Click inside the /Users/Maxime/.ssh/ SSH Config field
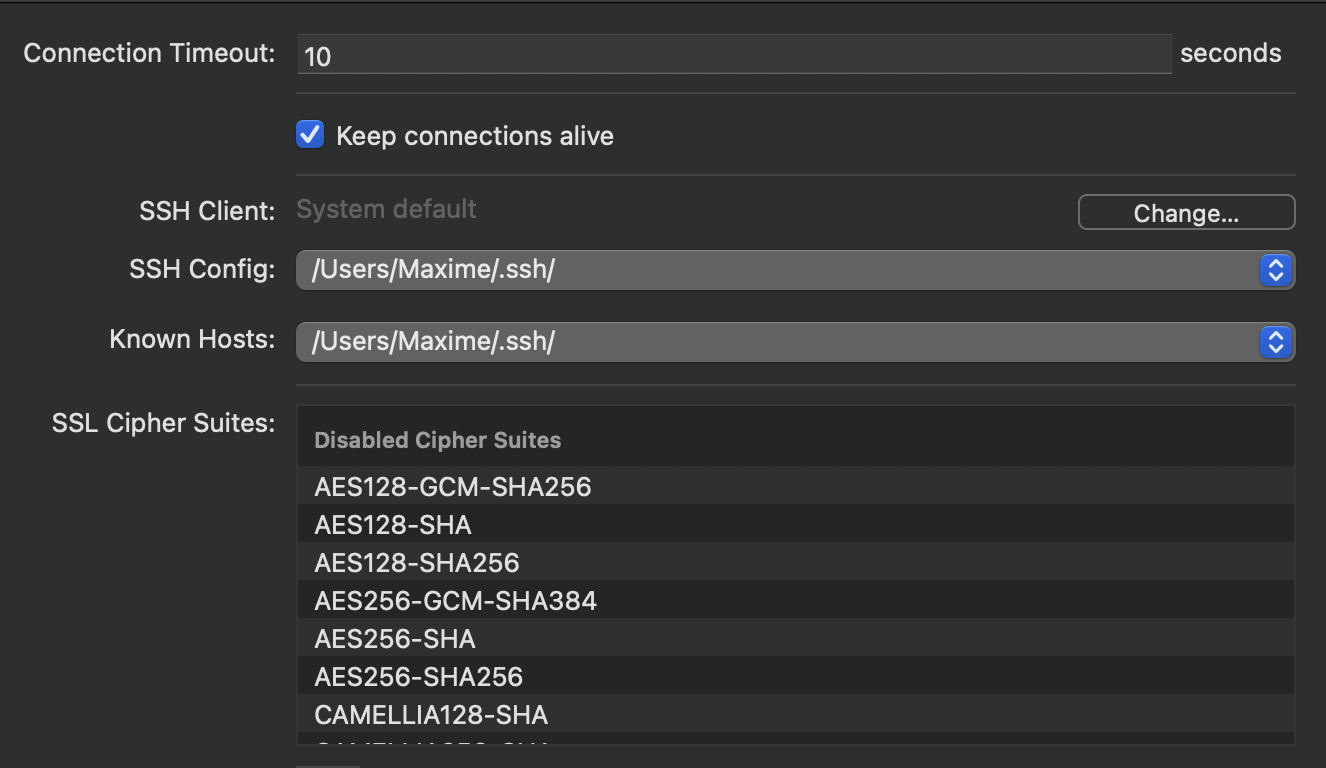This screenshot has height=768, width=1326. coord(700,270)
